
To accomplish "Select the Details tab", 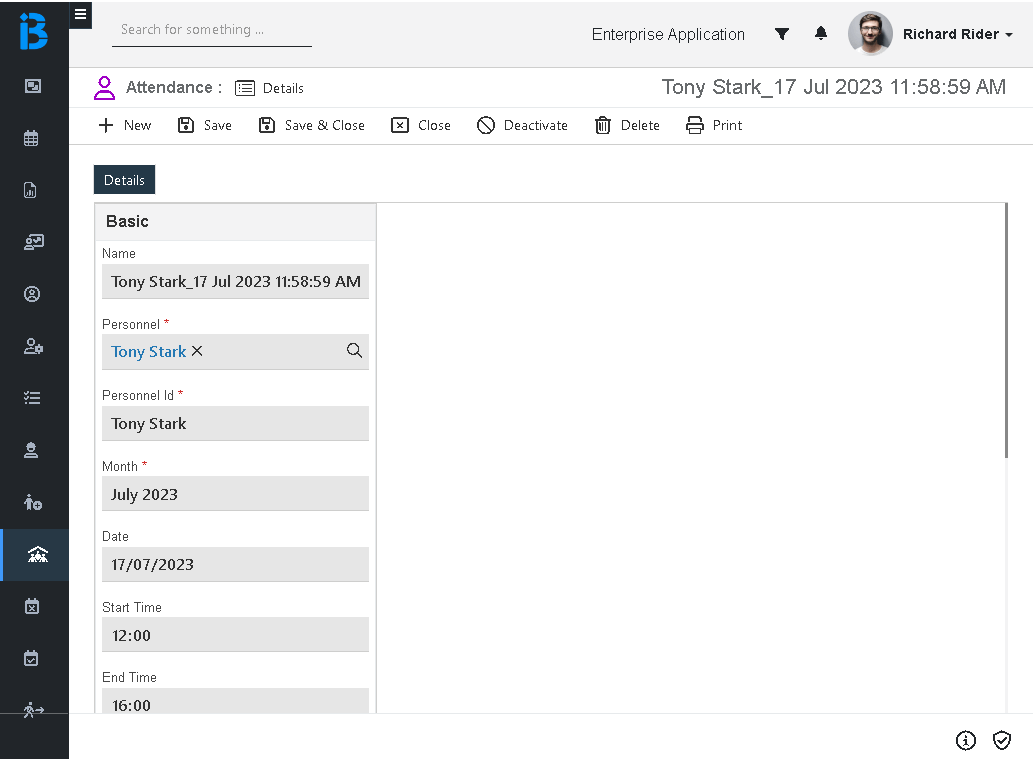I will click(124, 180).
